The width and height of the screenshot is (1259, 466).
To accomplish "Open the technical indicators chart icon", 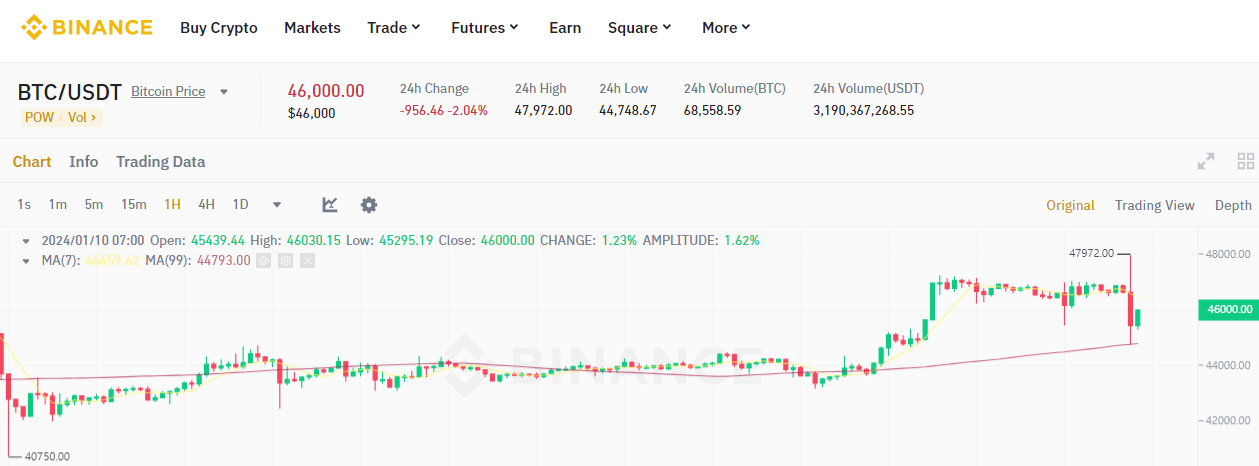I will (x=330, y=205).
